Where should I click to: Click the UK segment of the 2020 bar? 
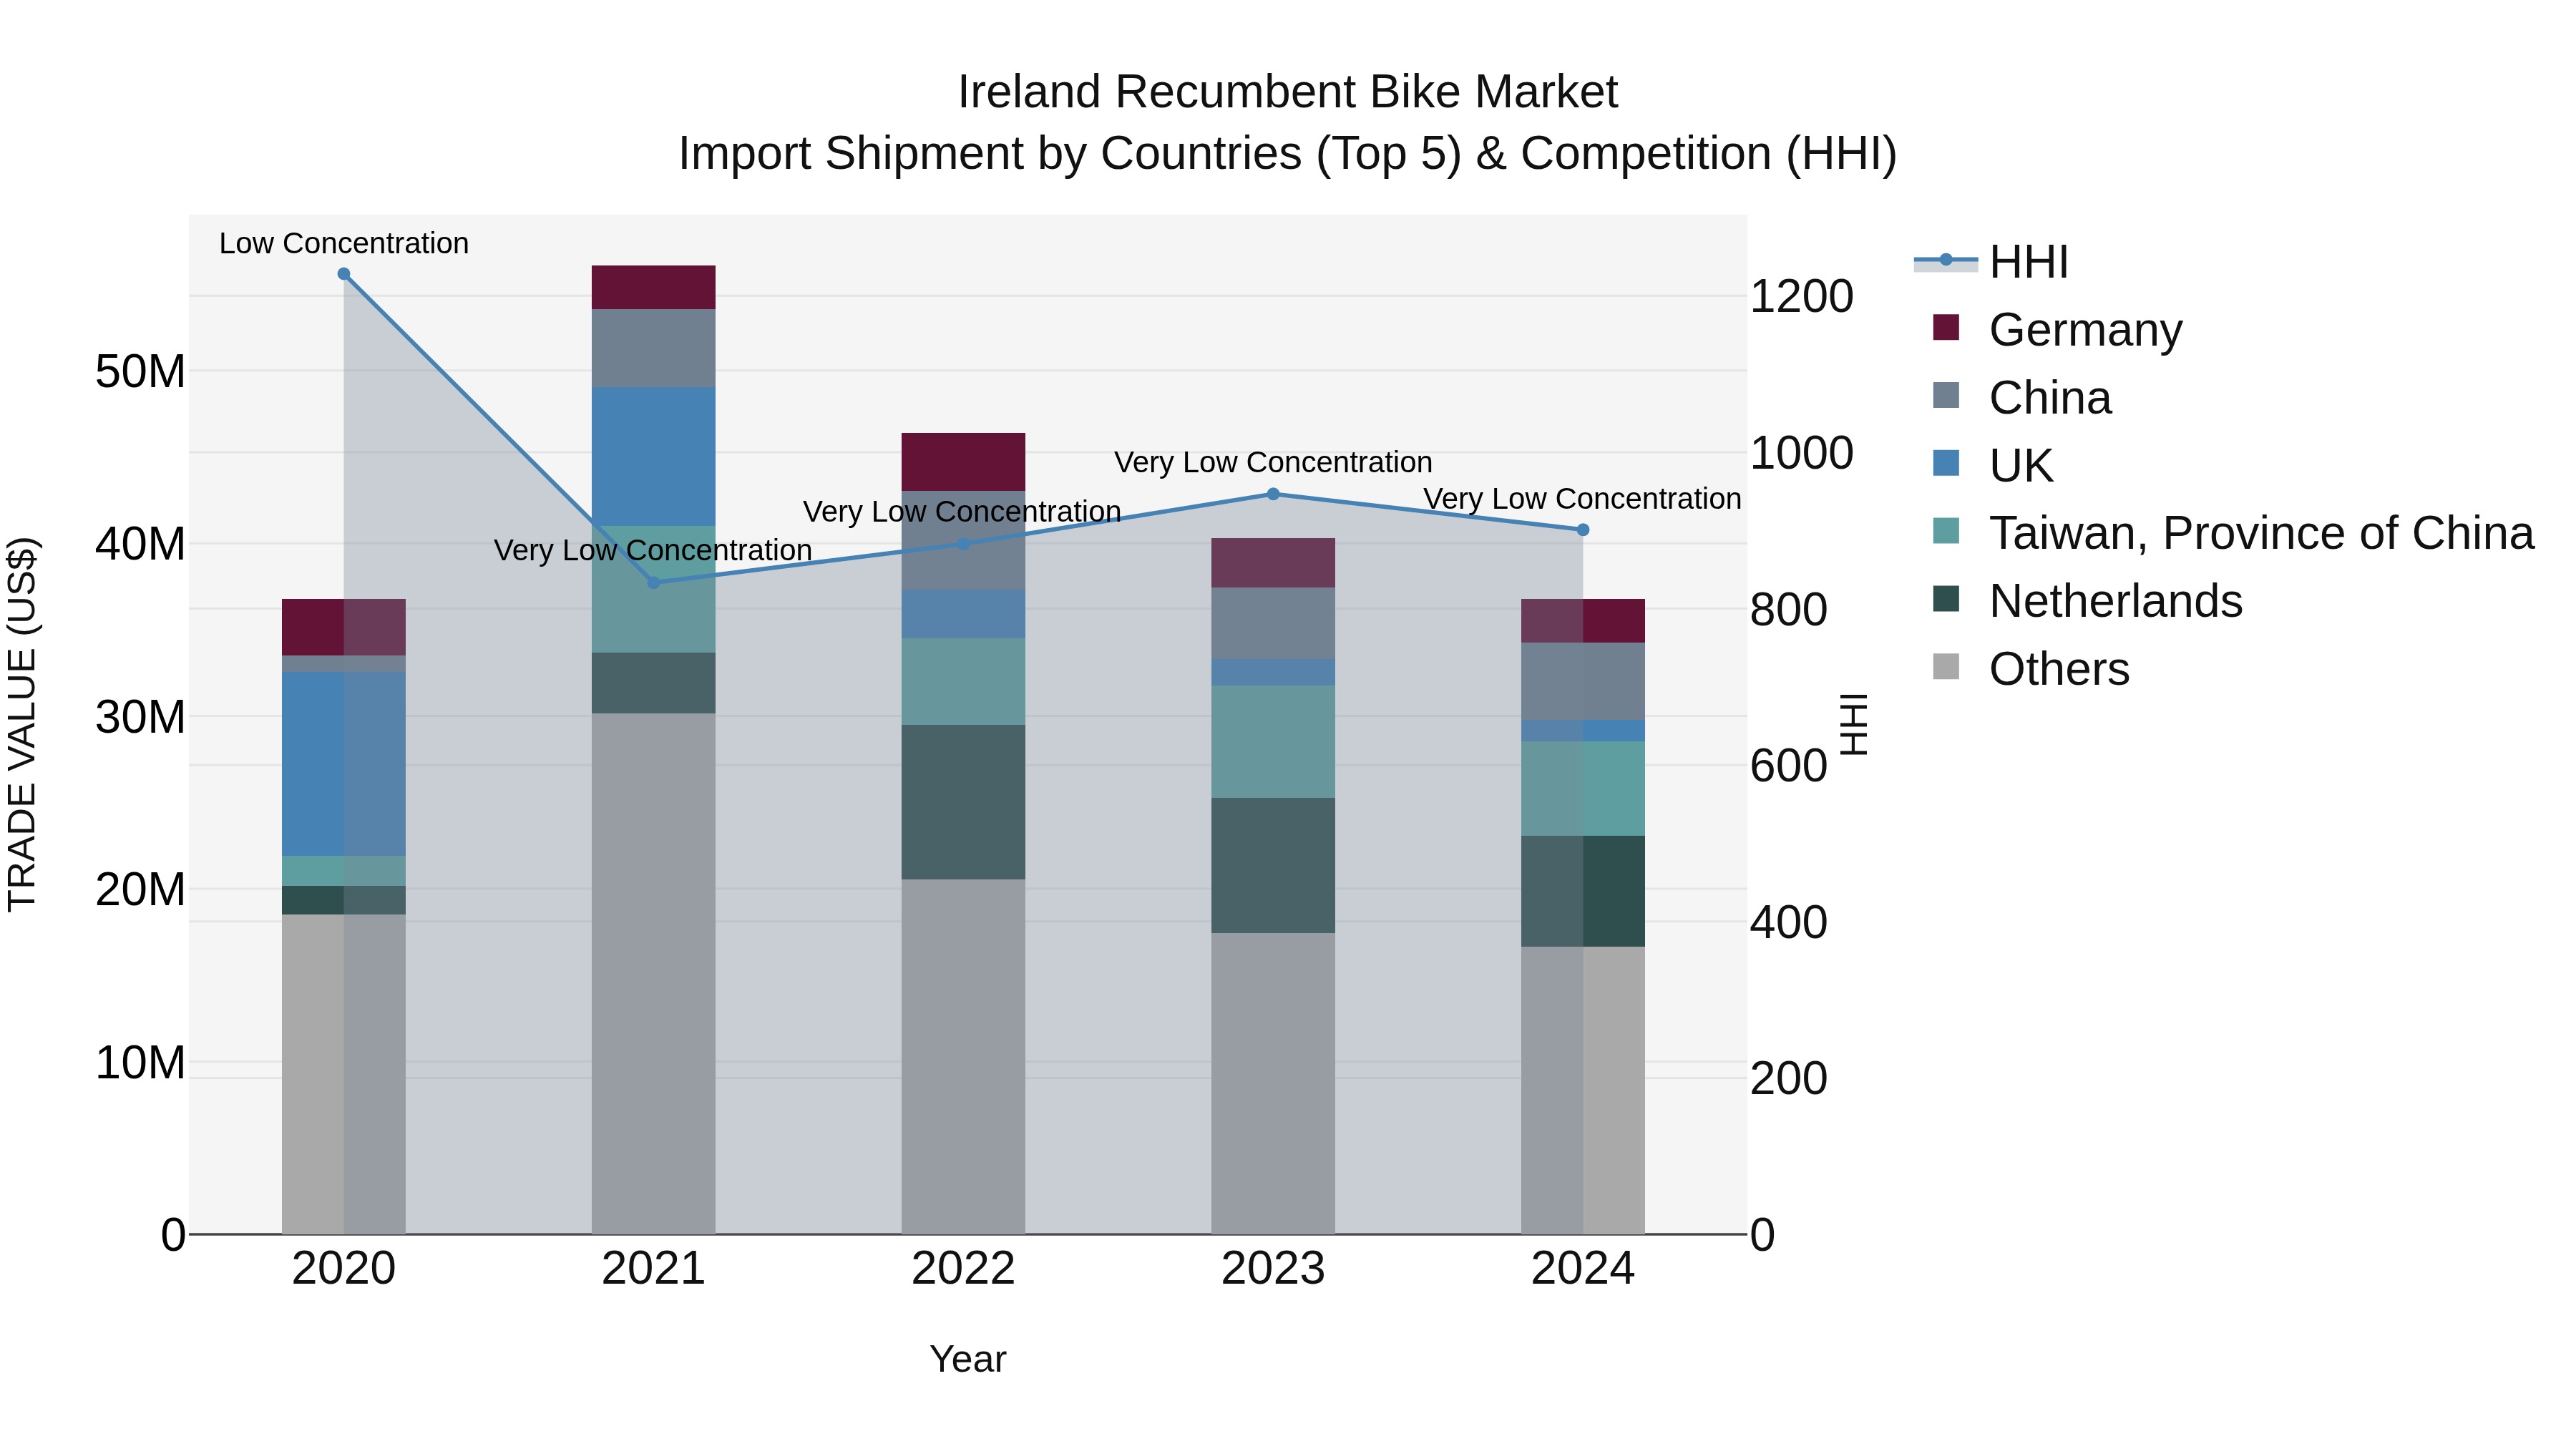point(344,764)
